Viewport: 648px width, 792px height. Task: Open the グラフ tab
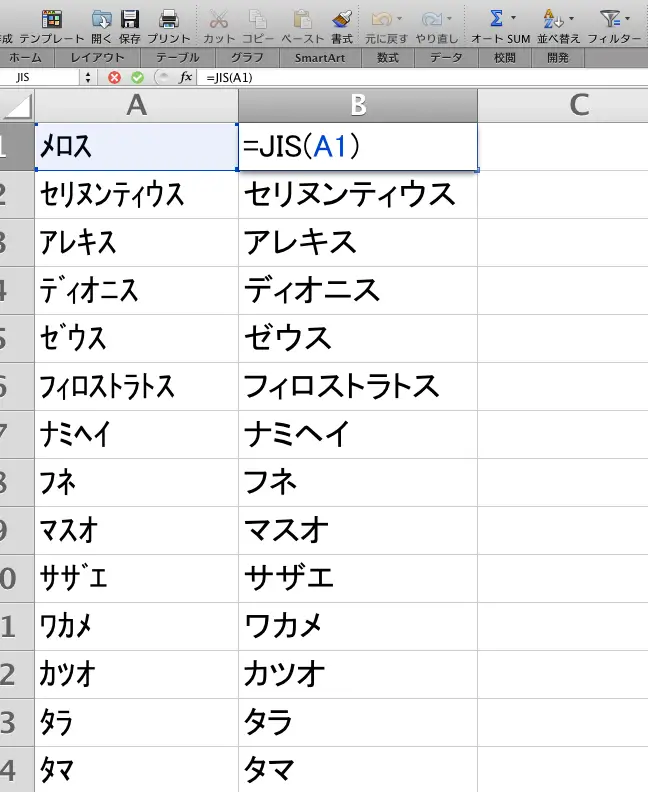pyautogui.click(x=247, y=58)
